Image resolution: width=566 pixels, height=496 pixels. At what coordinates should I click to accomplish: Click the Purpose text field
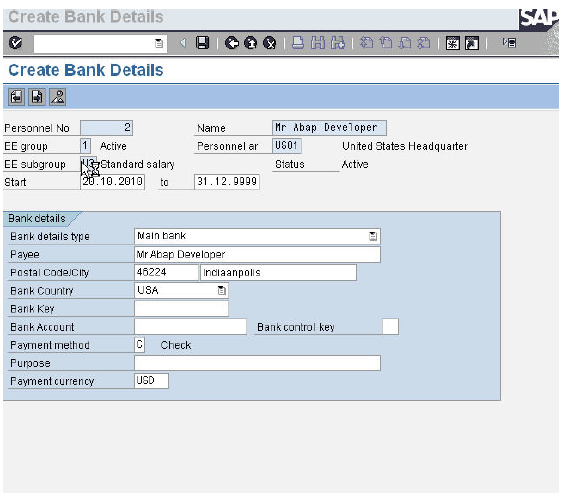click(x=257, y=363)
